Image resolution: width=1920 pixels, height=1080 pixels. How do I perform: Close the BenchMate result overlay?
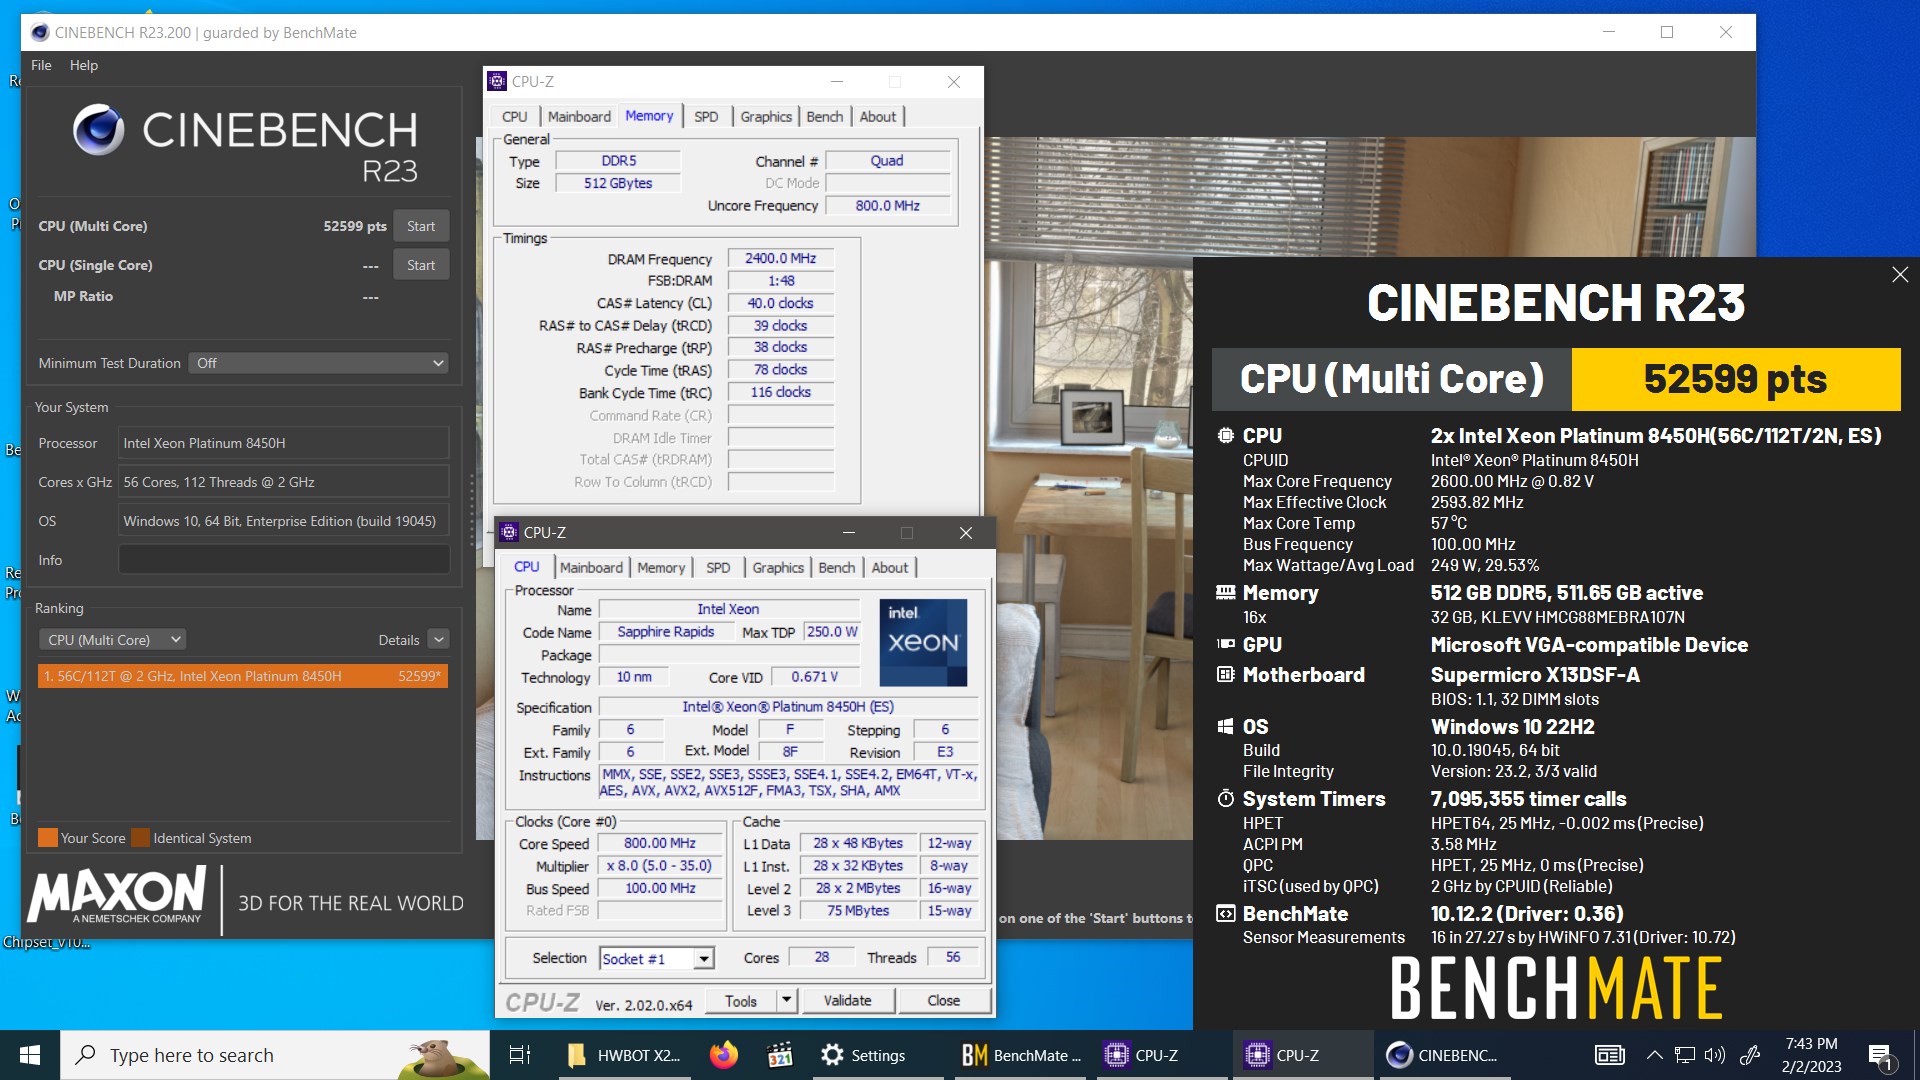point(1900,274)
